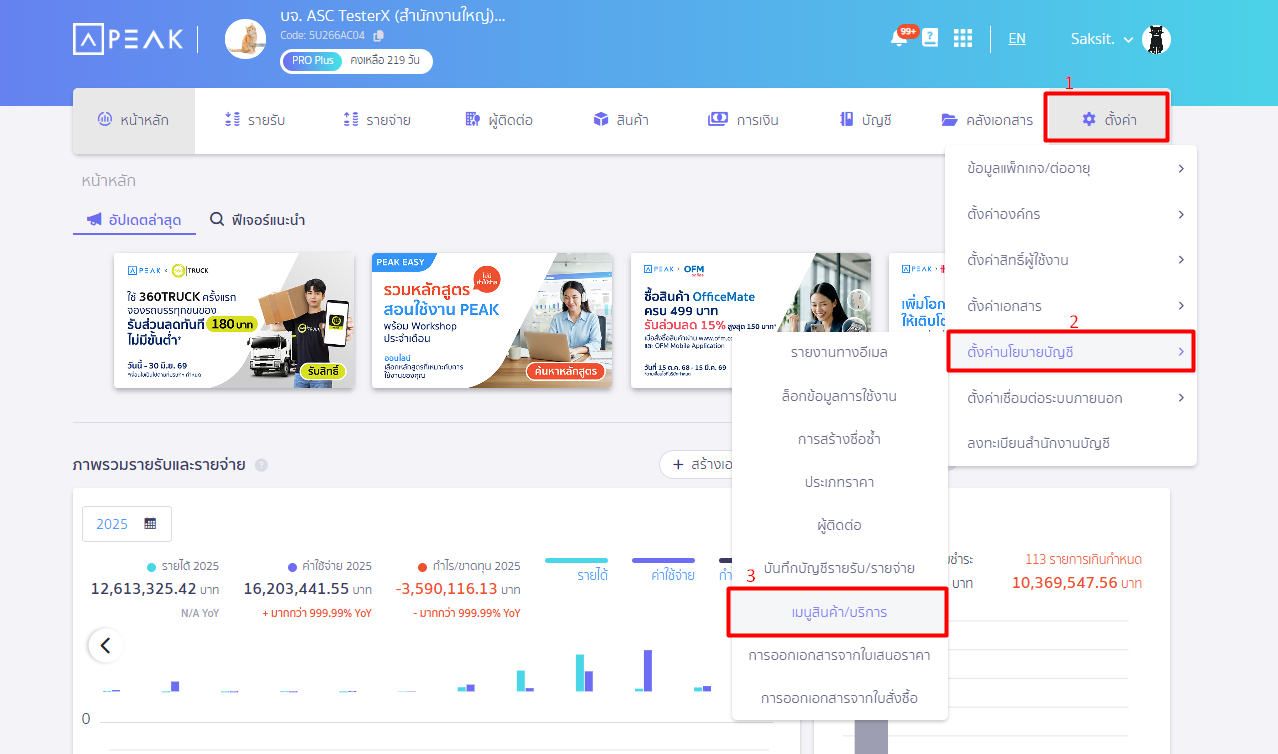Screen dimensions: 1278x754
Task: Click the notification bell icon
Action: coord(898,39)
